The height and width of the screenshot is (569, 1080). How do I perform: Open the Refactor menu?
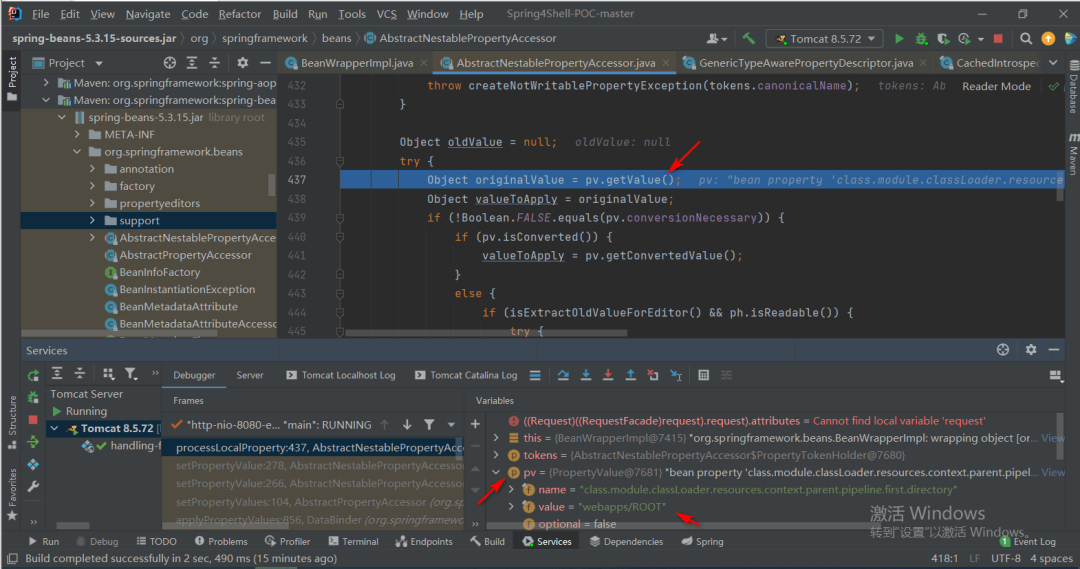pos(240,14)
